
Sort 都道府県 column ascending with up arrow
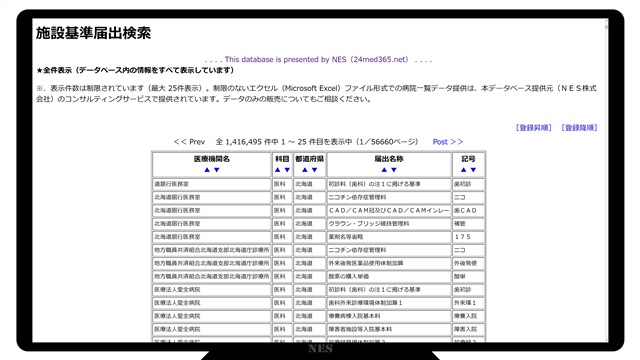[x=304, y=170]
